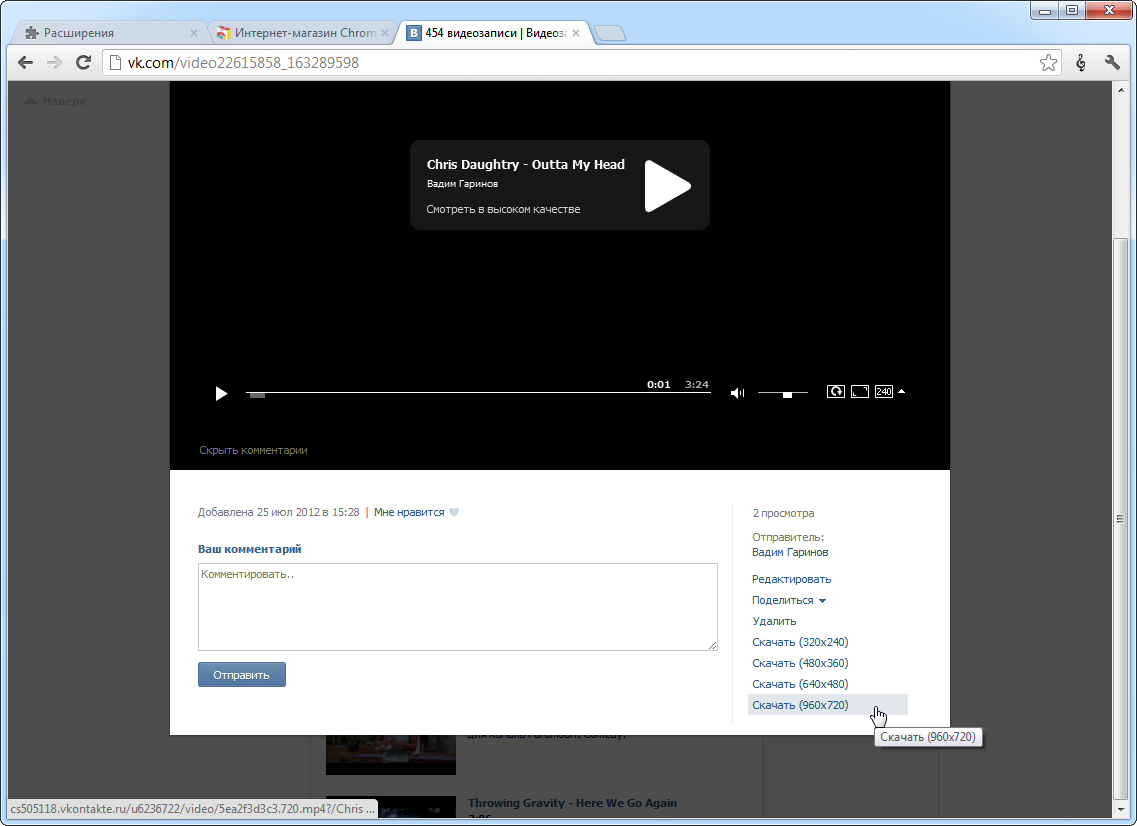1137x826 pixels.
Task: Open the sender Вадим Гаринов profile link
Action: click(790, 552)
